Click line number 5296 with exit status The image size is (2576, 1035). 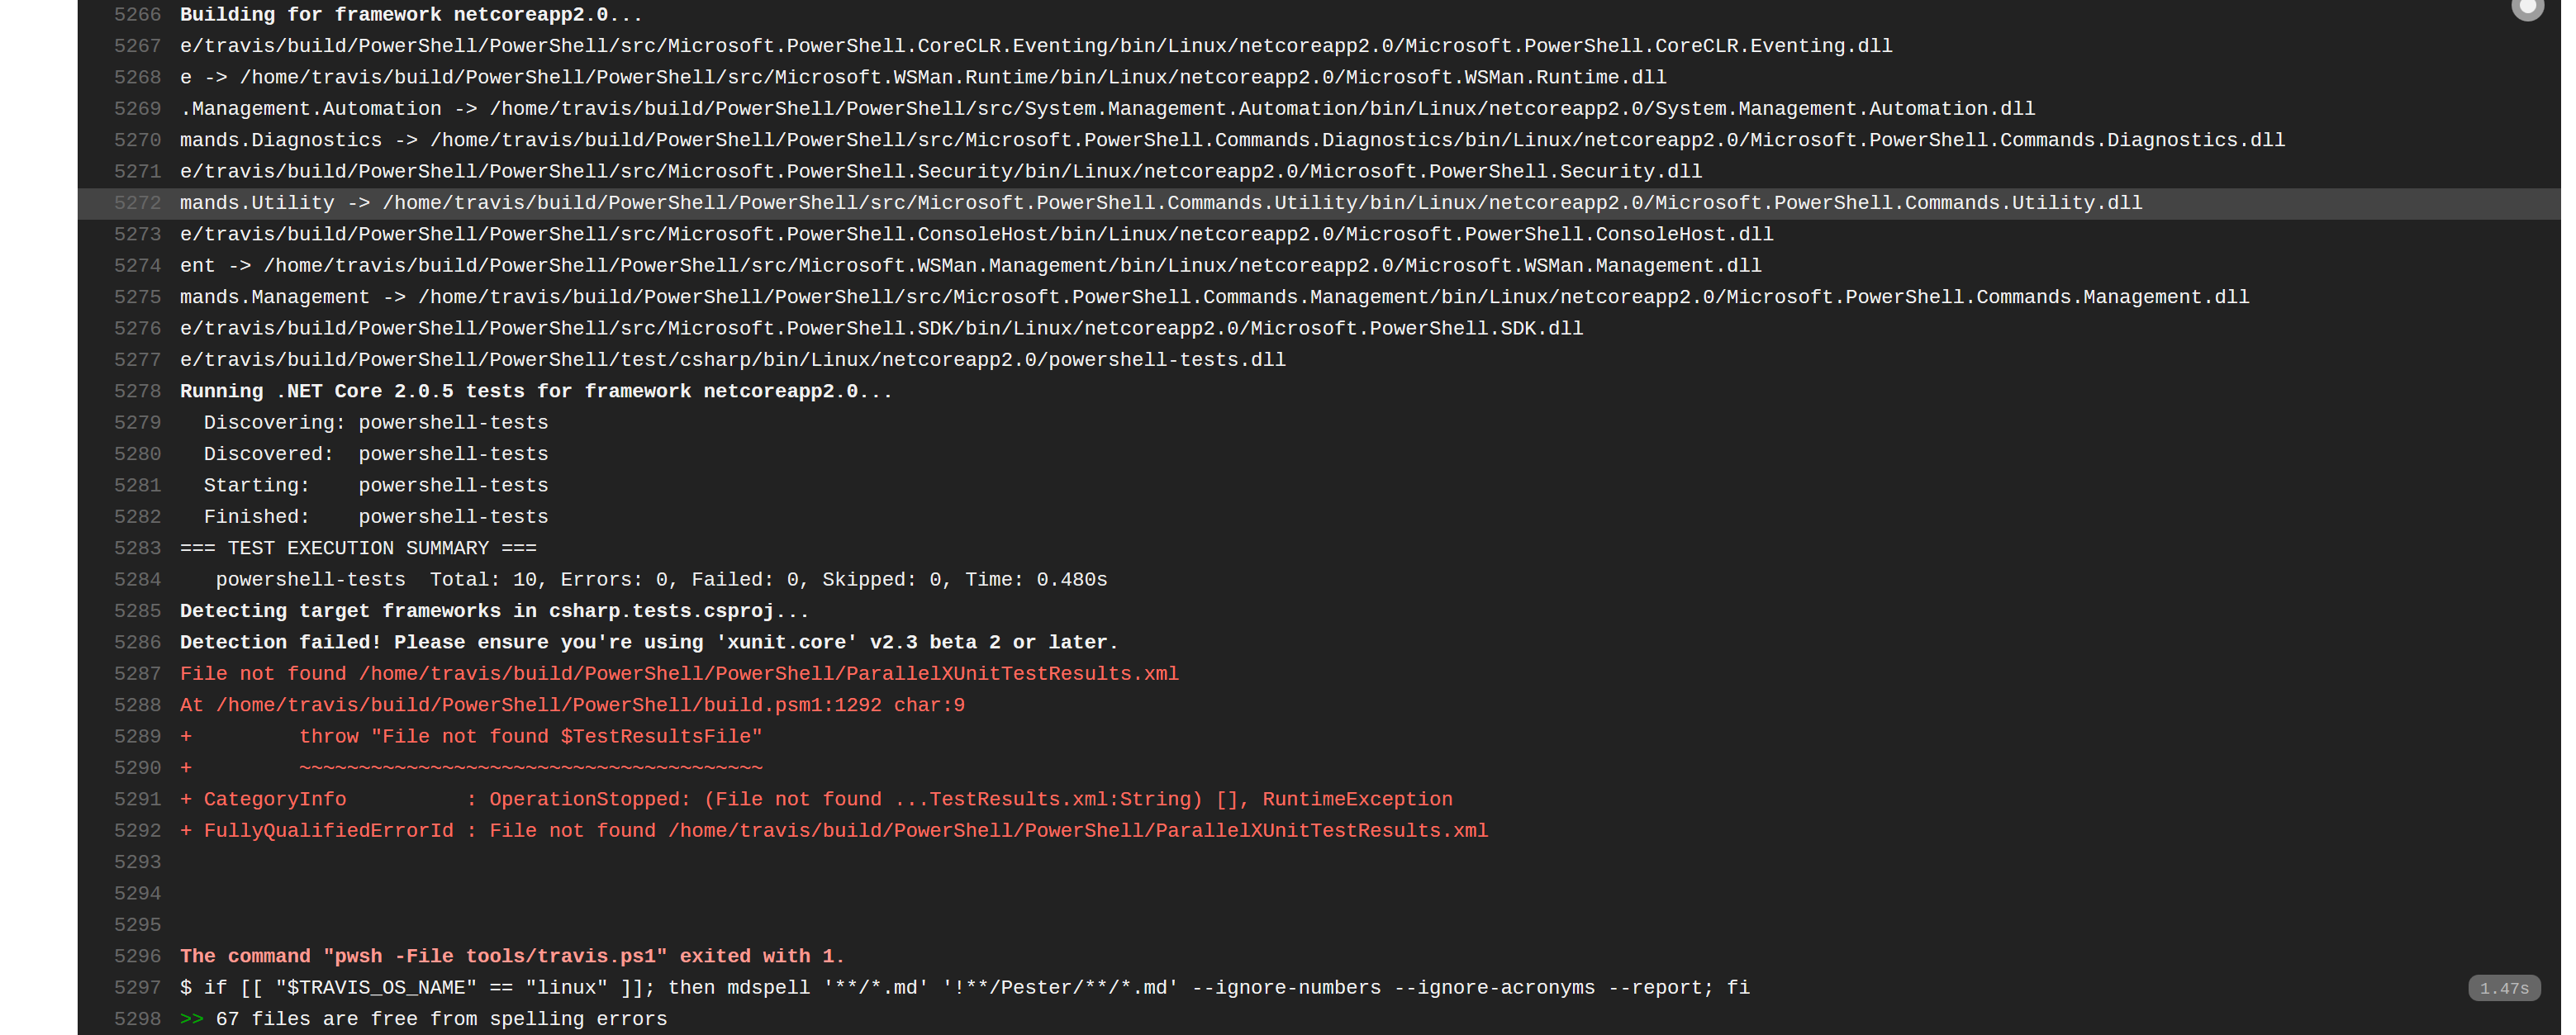[137, 956]
